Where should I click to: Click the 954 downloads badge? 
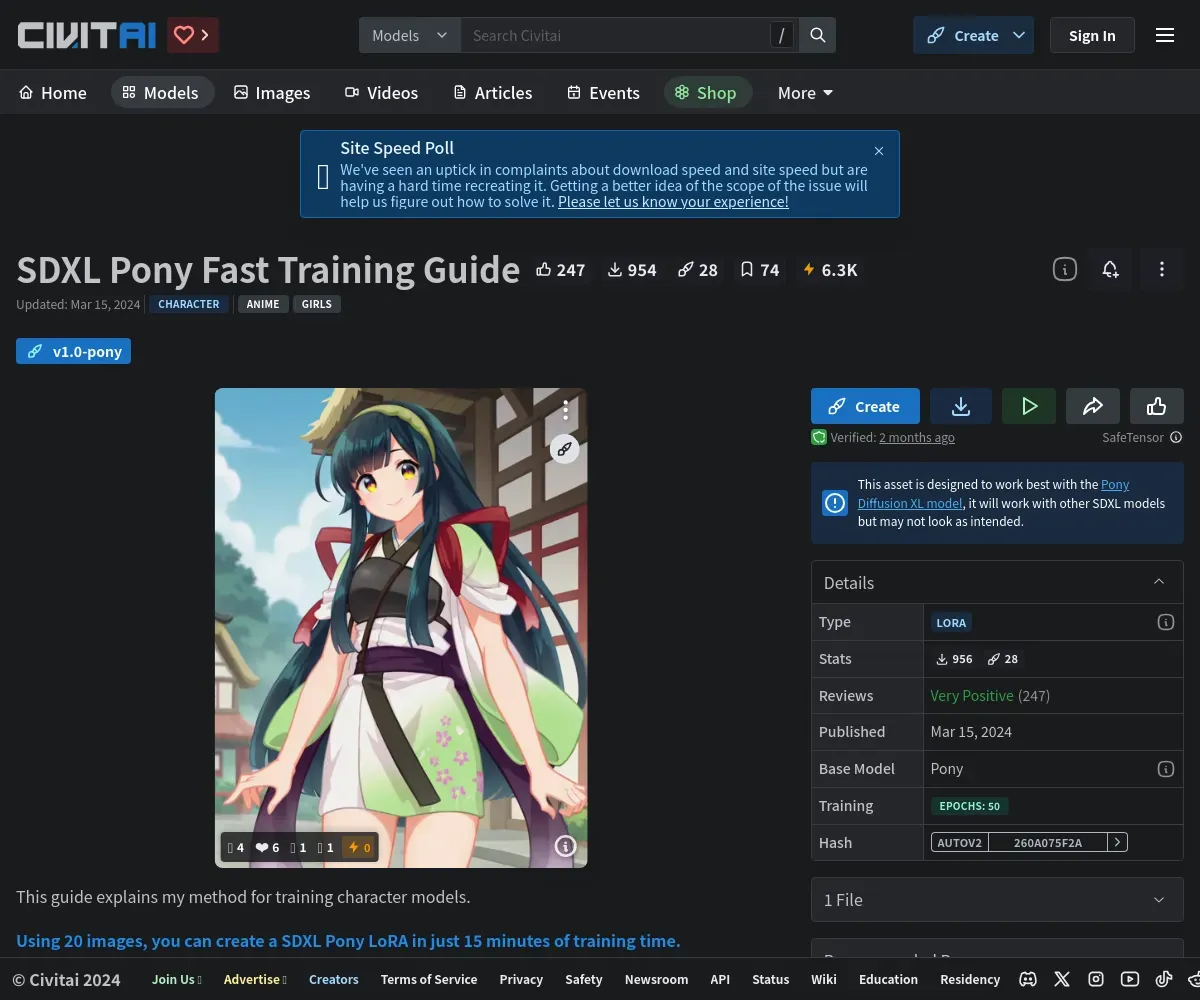632,270
